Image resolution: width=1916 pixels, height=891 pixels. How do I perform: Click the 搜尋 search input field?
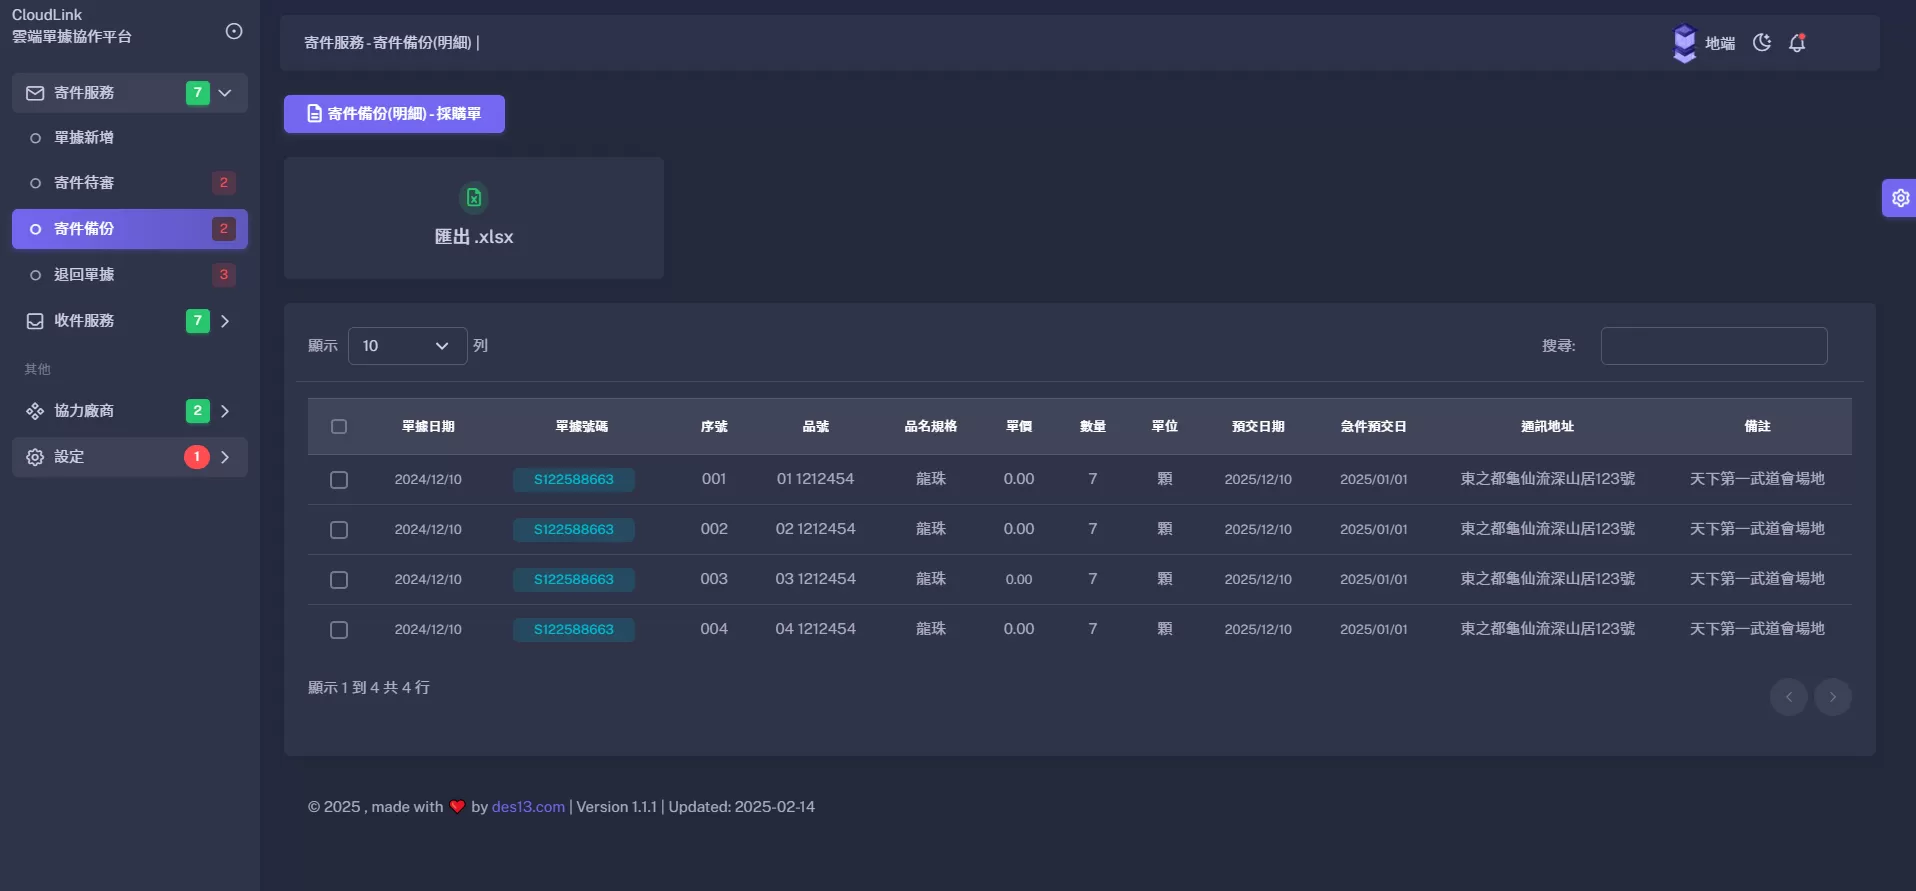click(1713, 346)
